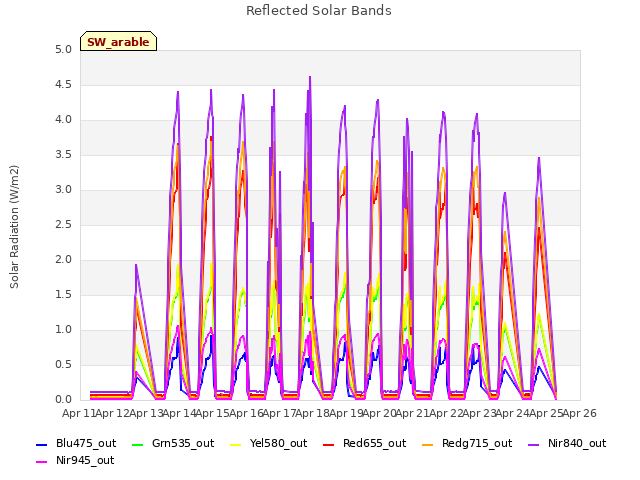Click the 1.0 y-axis tick label
Screen dimensions: 640x480
point(63,330)
